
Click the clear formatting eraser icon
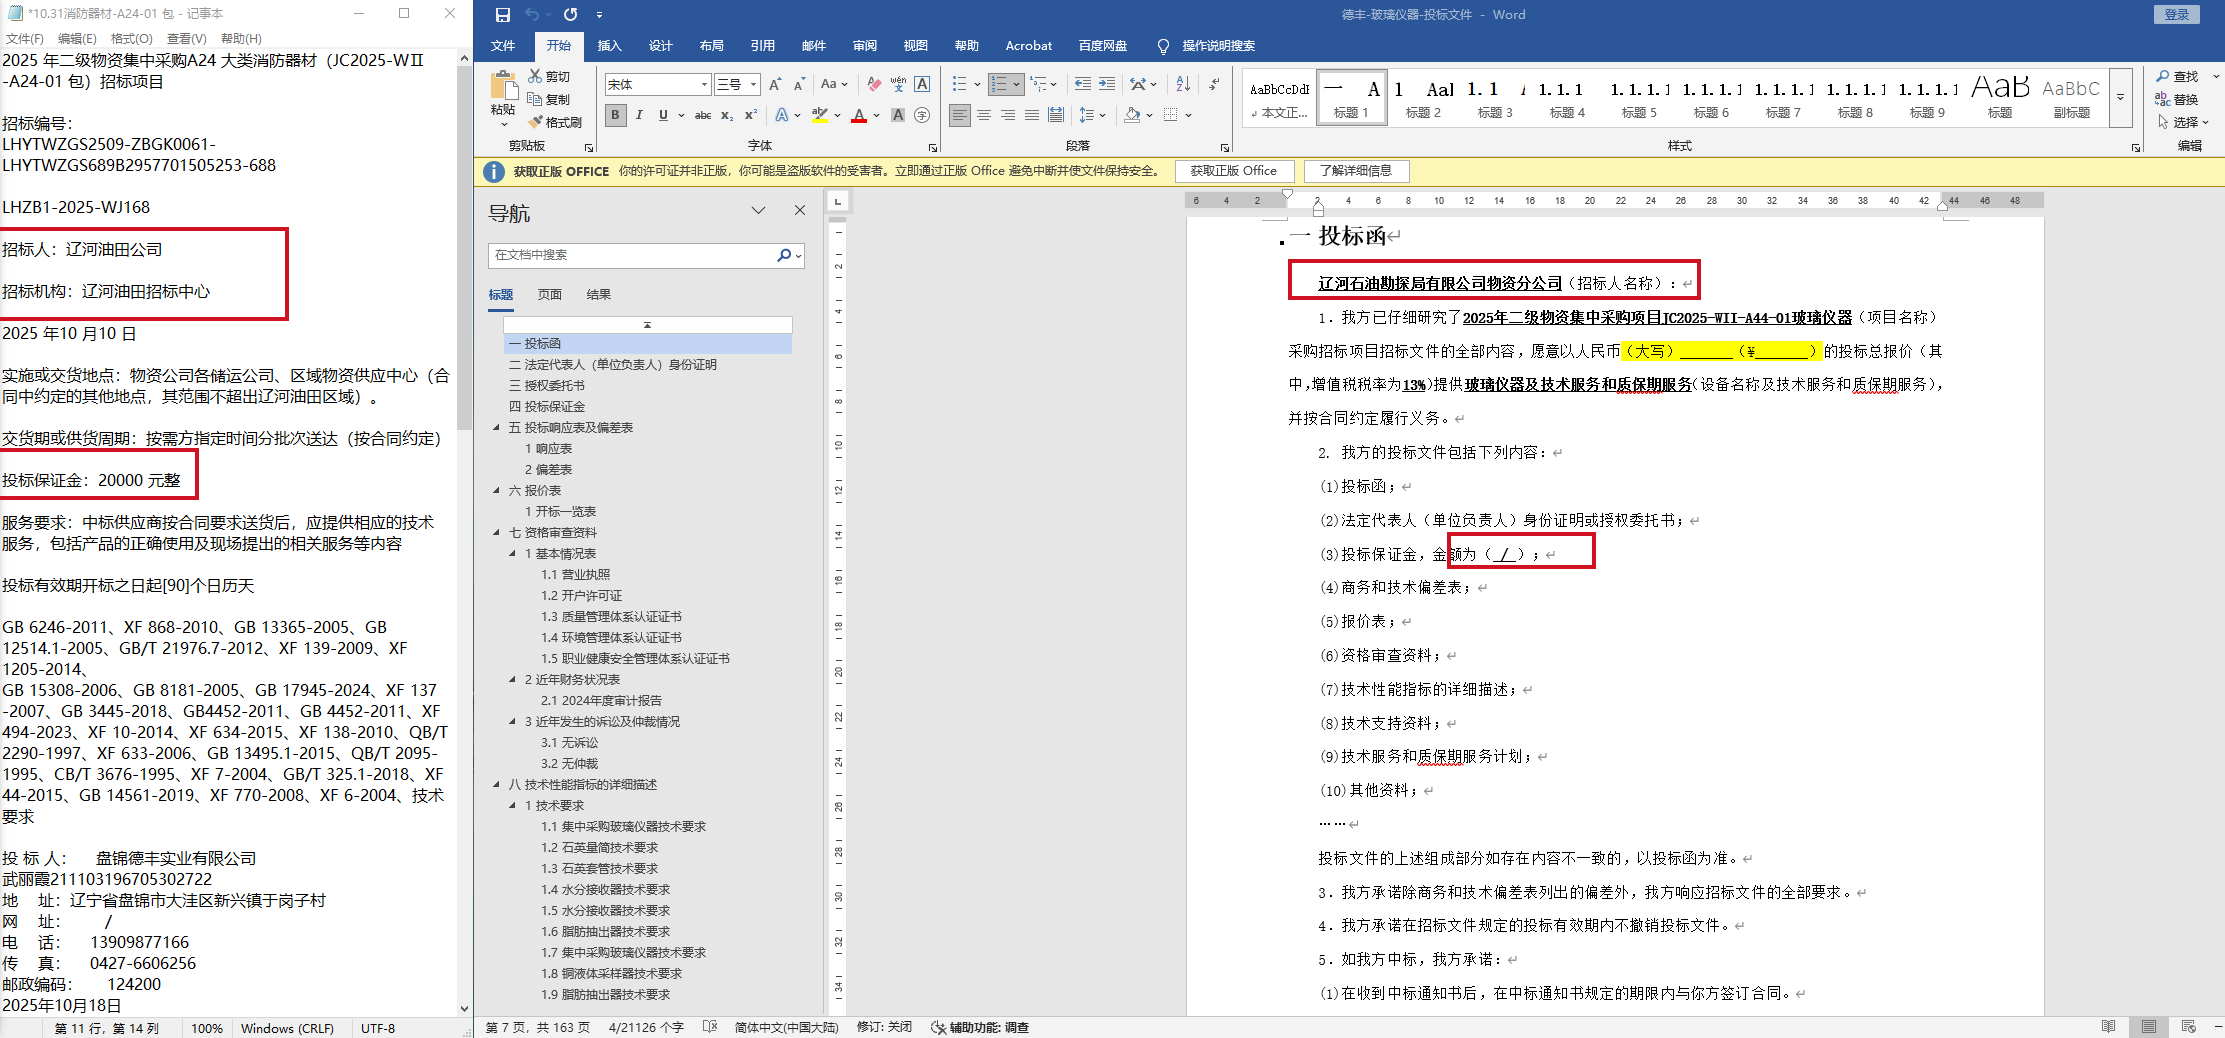(x=874, y=84)
